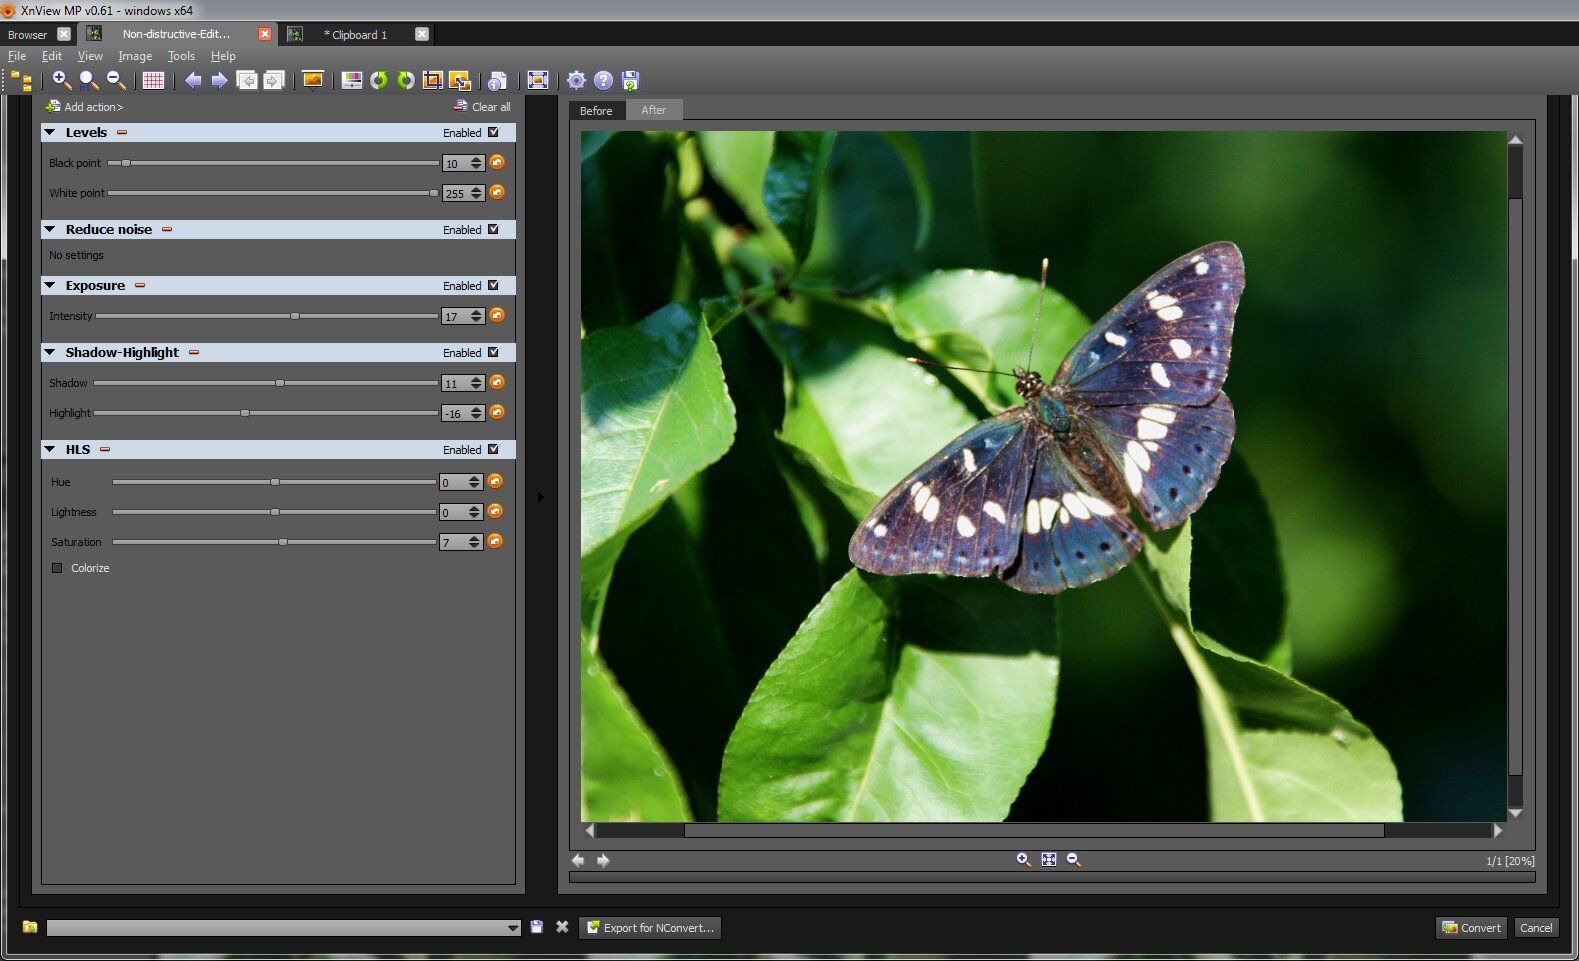Open the Tools menu
Image resolution: width=1579 pixels, height=961 pixels.
181,56
